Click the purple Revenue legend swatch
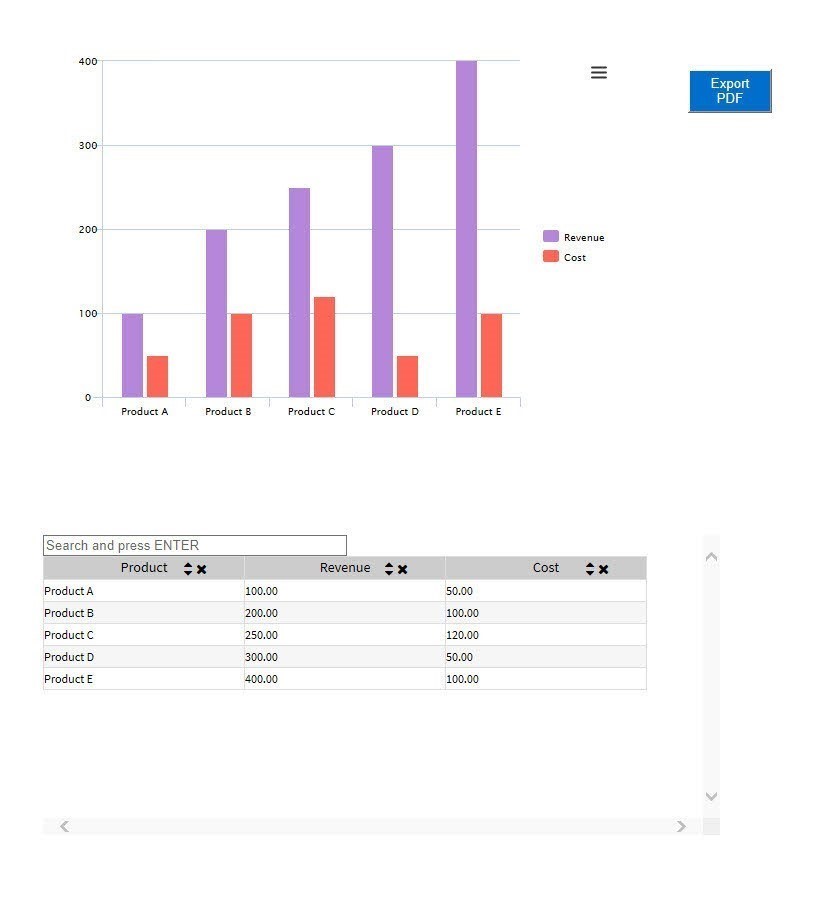This screenshot has width=823, height=911. 551,237
